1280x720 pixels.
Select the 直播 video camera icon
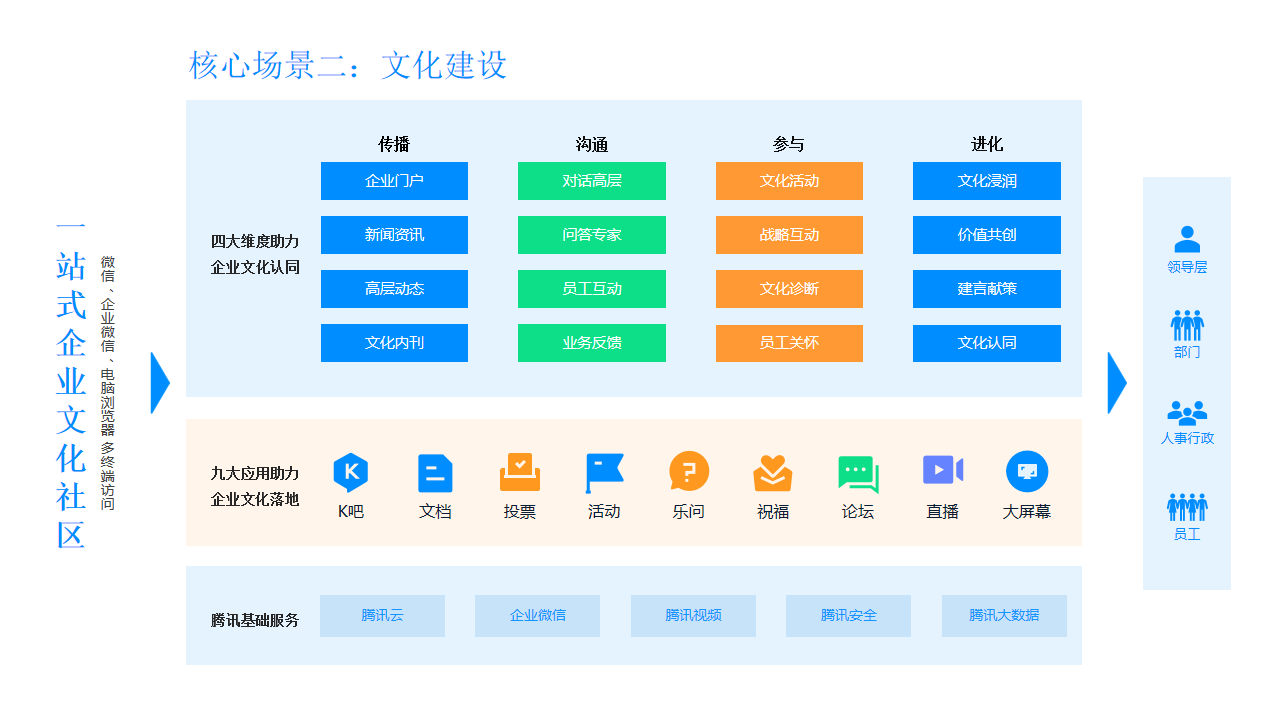(943, 470)
